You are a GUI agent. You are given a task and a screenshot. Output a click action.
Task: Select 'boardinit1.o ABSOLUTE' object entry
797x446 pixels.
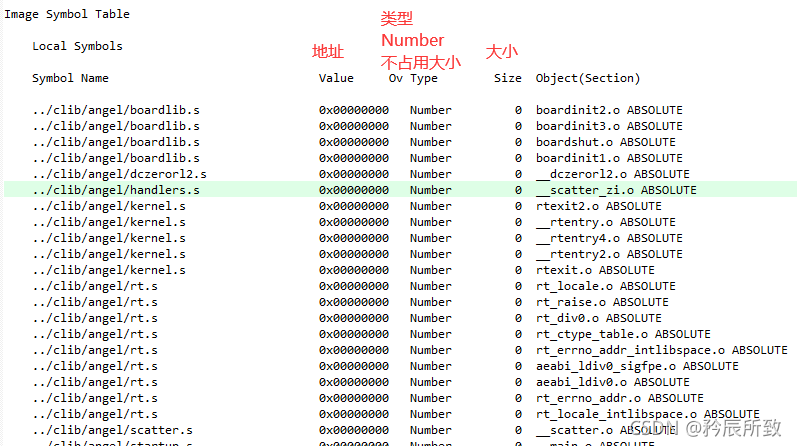click(609, 158)
